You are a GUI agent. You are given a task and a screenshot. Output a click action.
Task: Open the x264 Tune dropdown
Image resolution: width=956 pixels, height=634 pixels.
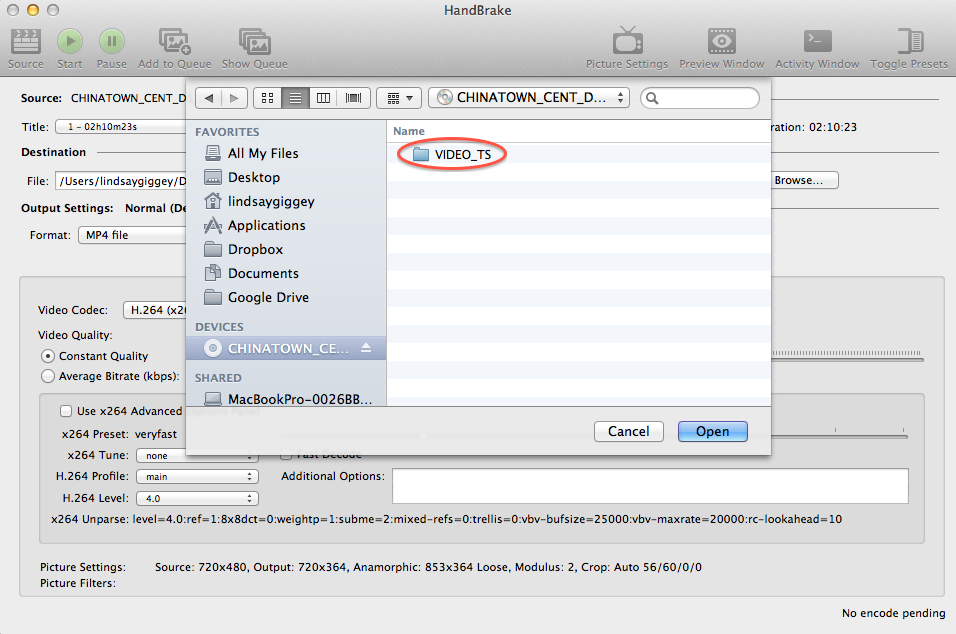[198, 455]
